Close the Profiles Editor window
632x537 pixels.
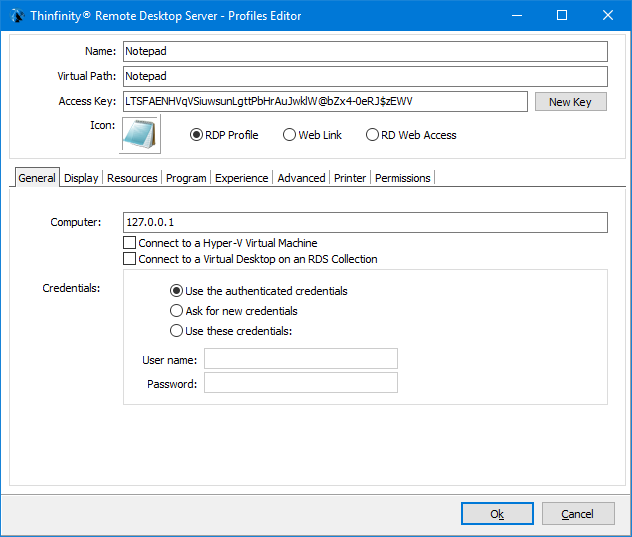coord(608,16)
